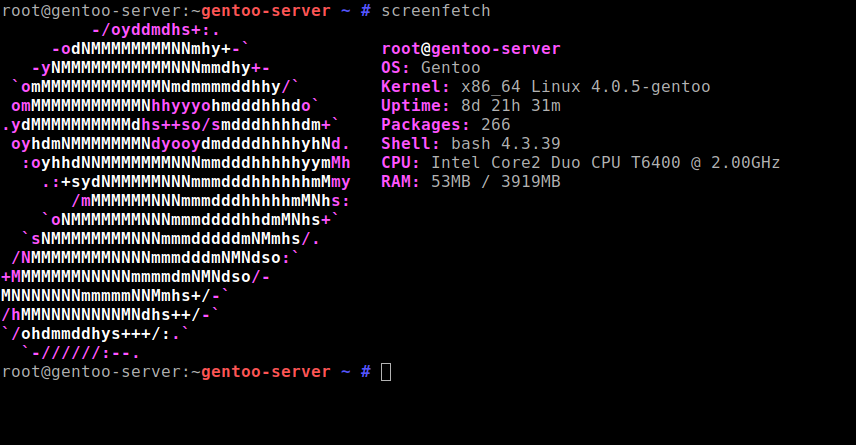This screenshot has width=856, height=445.
Task: Click the ASCII line starting '/mMMMMMMNNNmmmddd'
Action: [x=211, y=201]
